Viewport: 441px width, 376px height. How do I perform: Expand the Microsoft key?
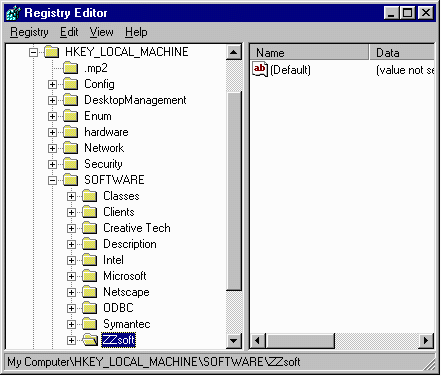click(x=71, y=276)
